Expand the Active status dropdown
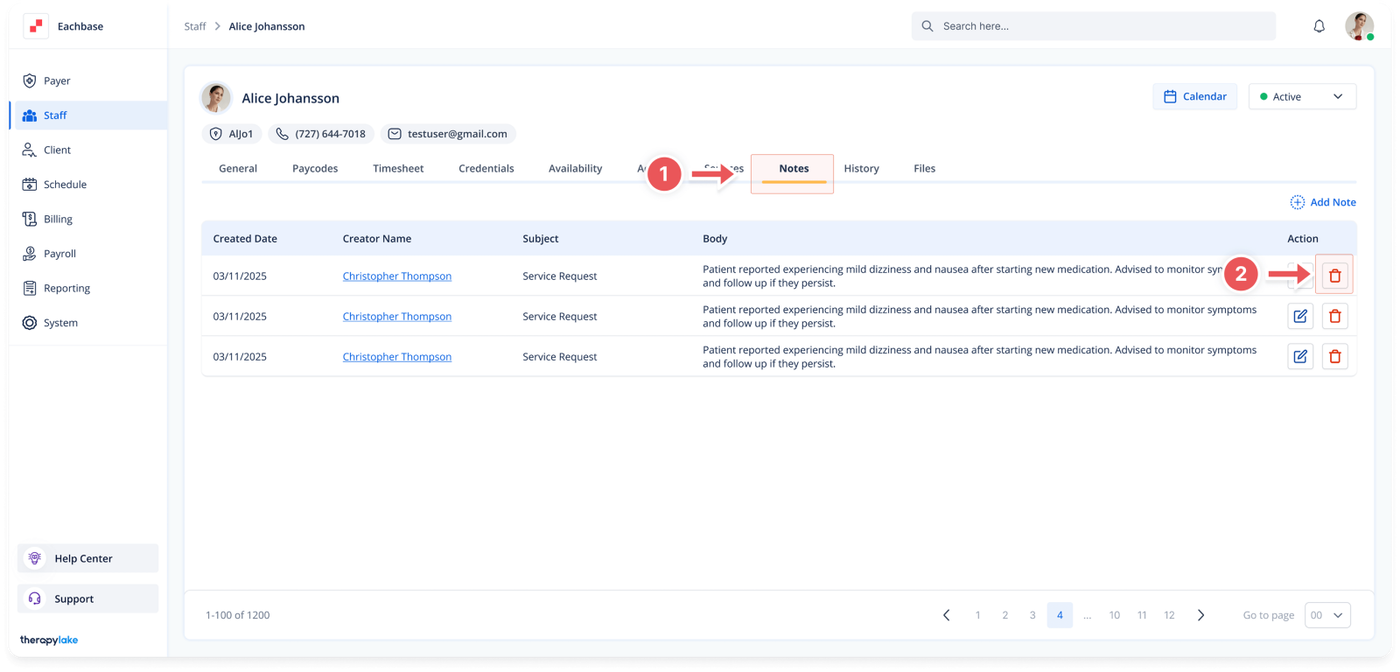The height and width of the screenshot is (672, 1400). 1302,97
